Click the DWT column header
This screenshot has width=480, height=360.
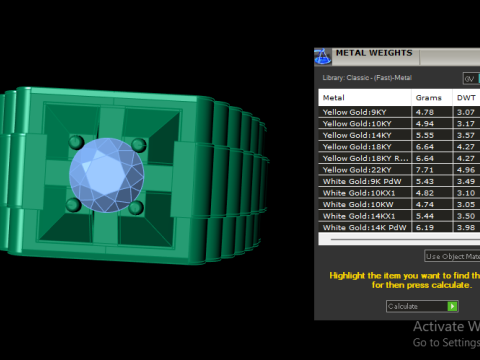[466, 98]
